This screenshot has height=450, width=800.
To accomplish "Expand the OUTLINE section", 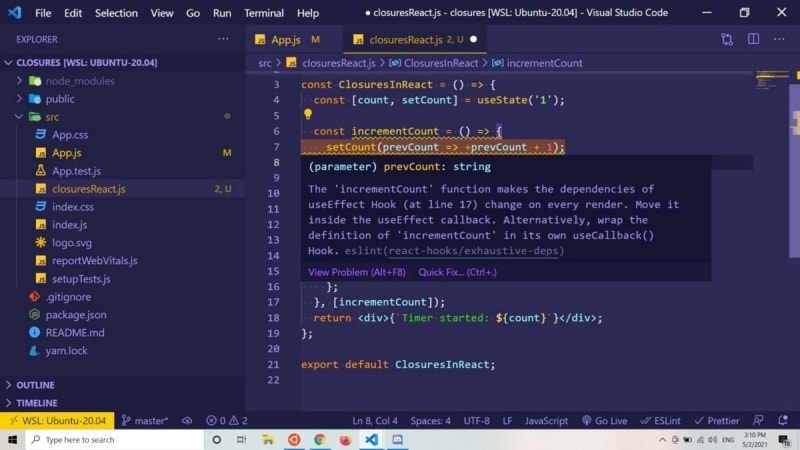I will [35, 385].
